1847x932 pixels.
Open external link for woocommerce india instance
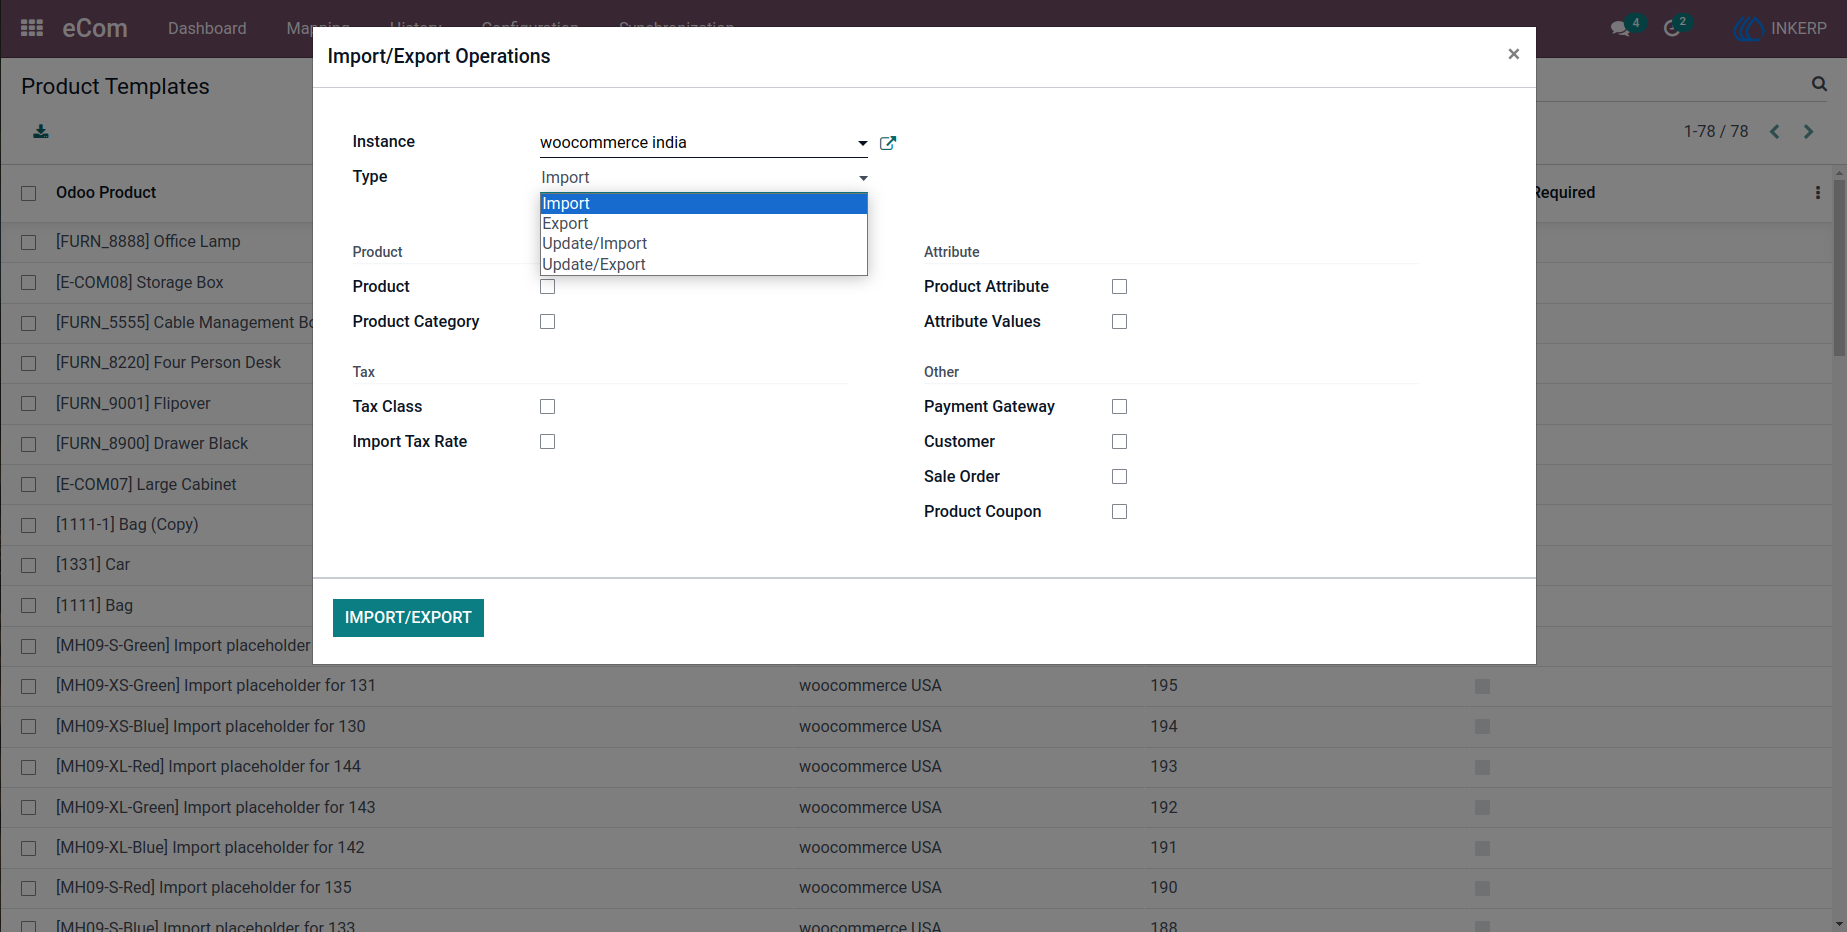pos(888,143)
